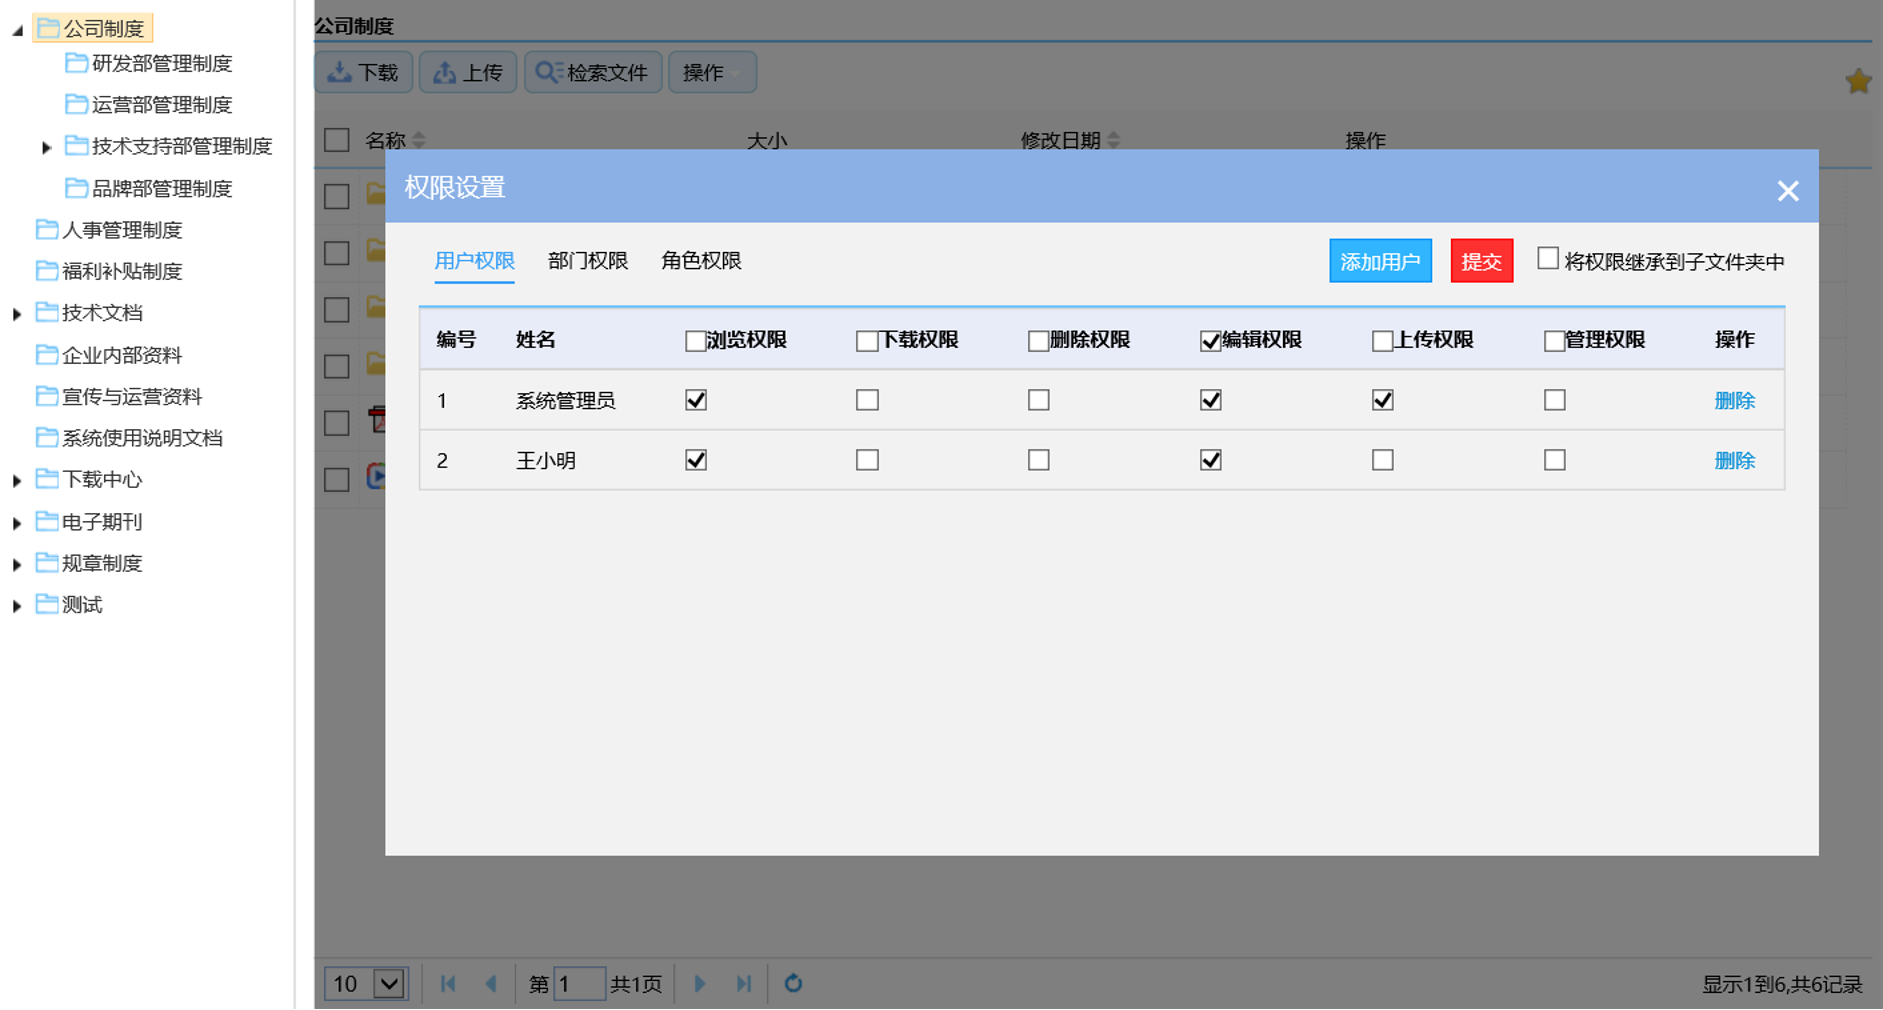Viewport: 1883px width, 1010px height.
Task: Toggle header 管理权限 checkbox
Action: 1554,341
